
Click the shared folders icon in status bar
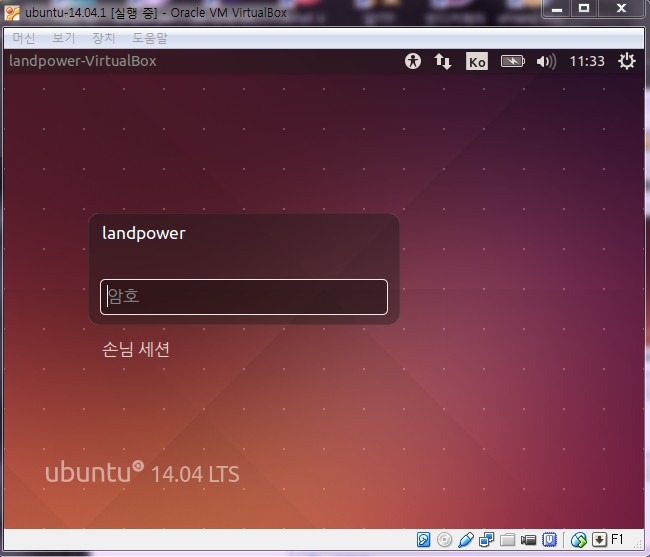click(x=508, y=540)
